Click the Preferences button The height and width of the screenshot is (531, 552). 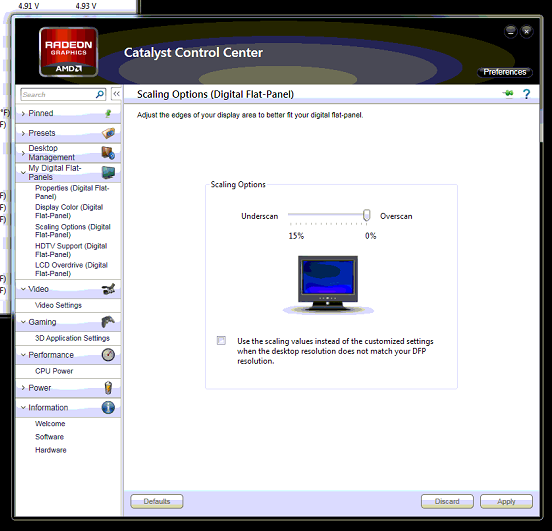(x=505, y=72)
